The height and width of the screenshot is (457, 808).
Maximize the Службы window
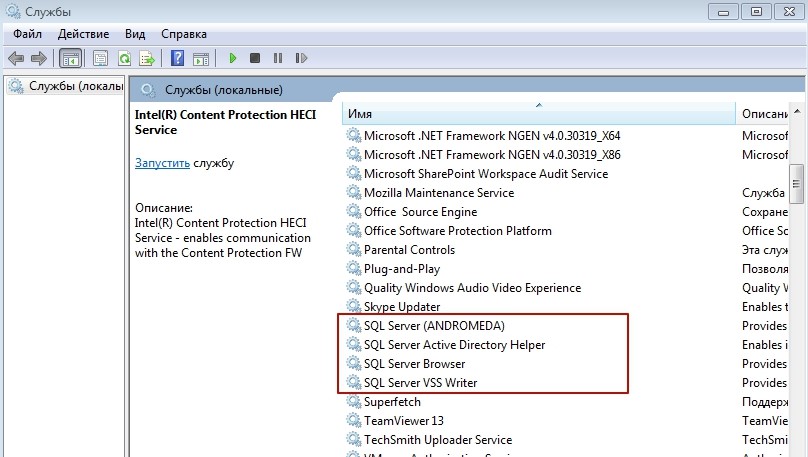coord(756,11)
